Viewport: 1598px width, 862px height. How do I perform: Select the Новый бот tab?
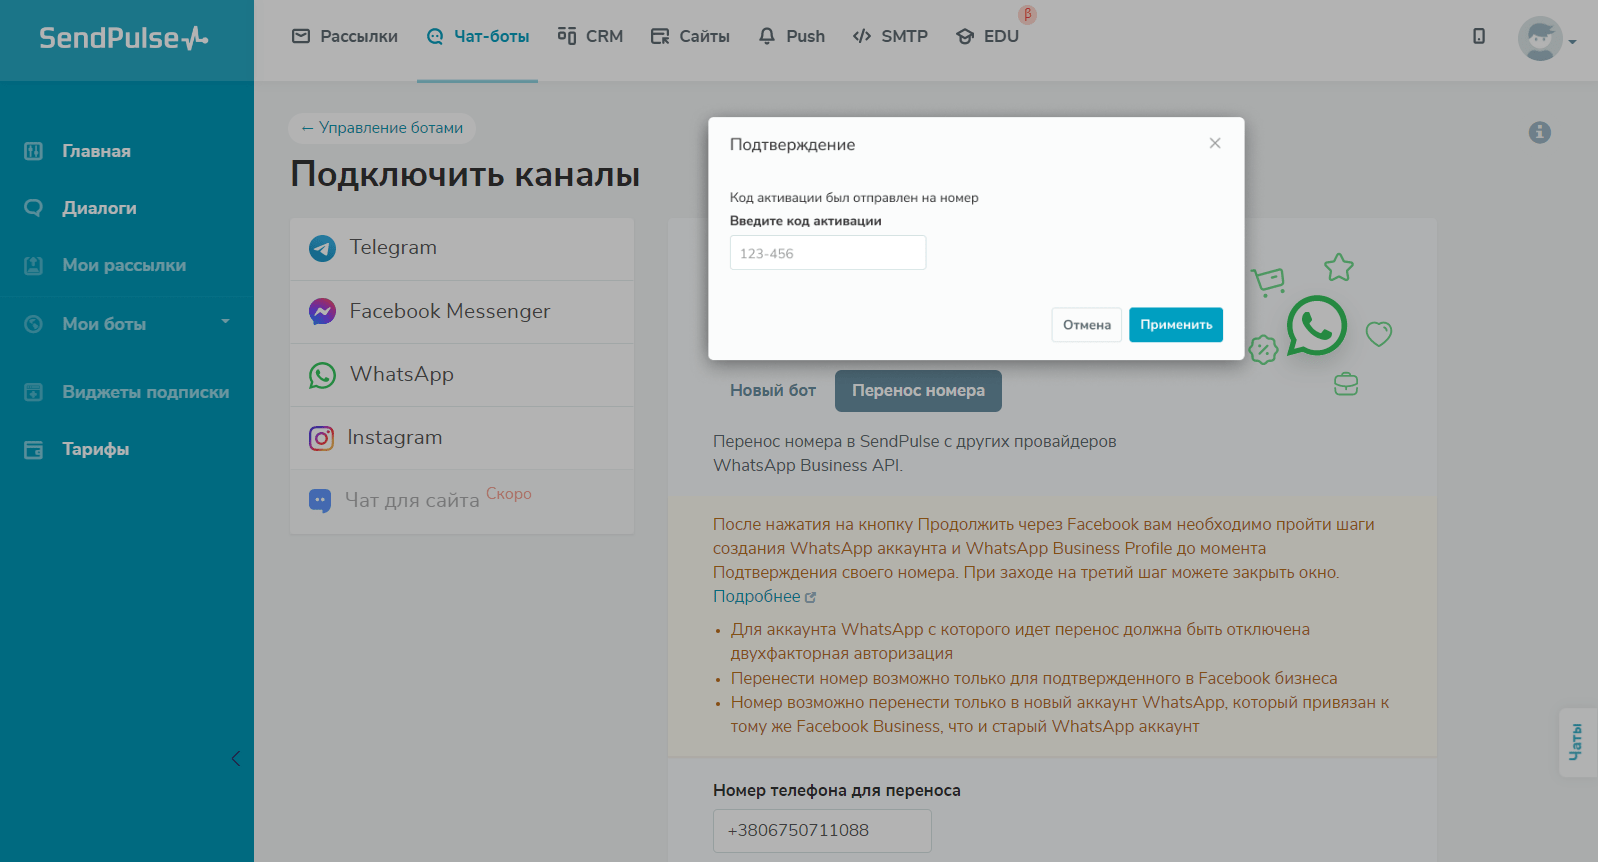tap(772, 391)
